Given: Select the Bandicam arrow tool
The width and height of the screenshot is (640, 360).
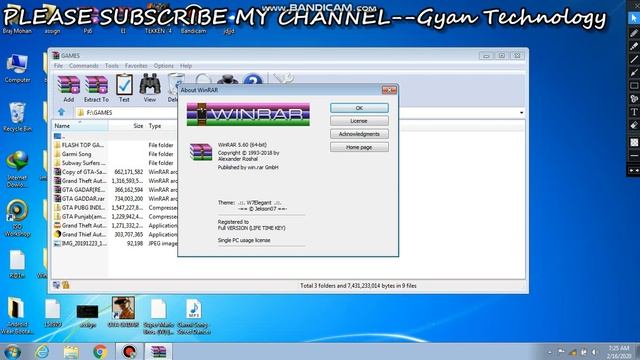Looking at the screenshot, I should pyautogui.click(x=633, y=73).
